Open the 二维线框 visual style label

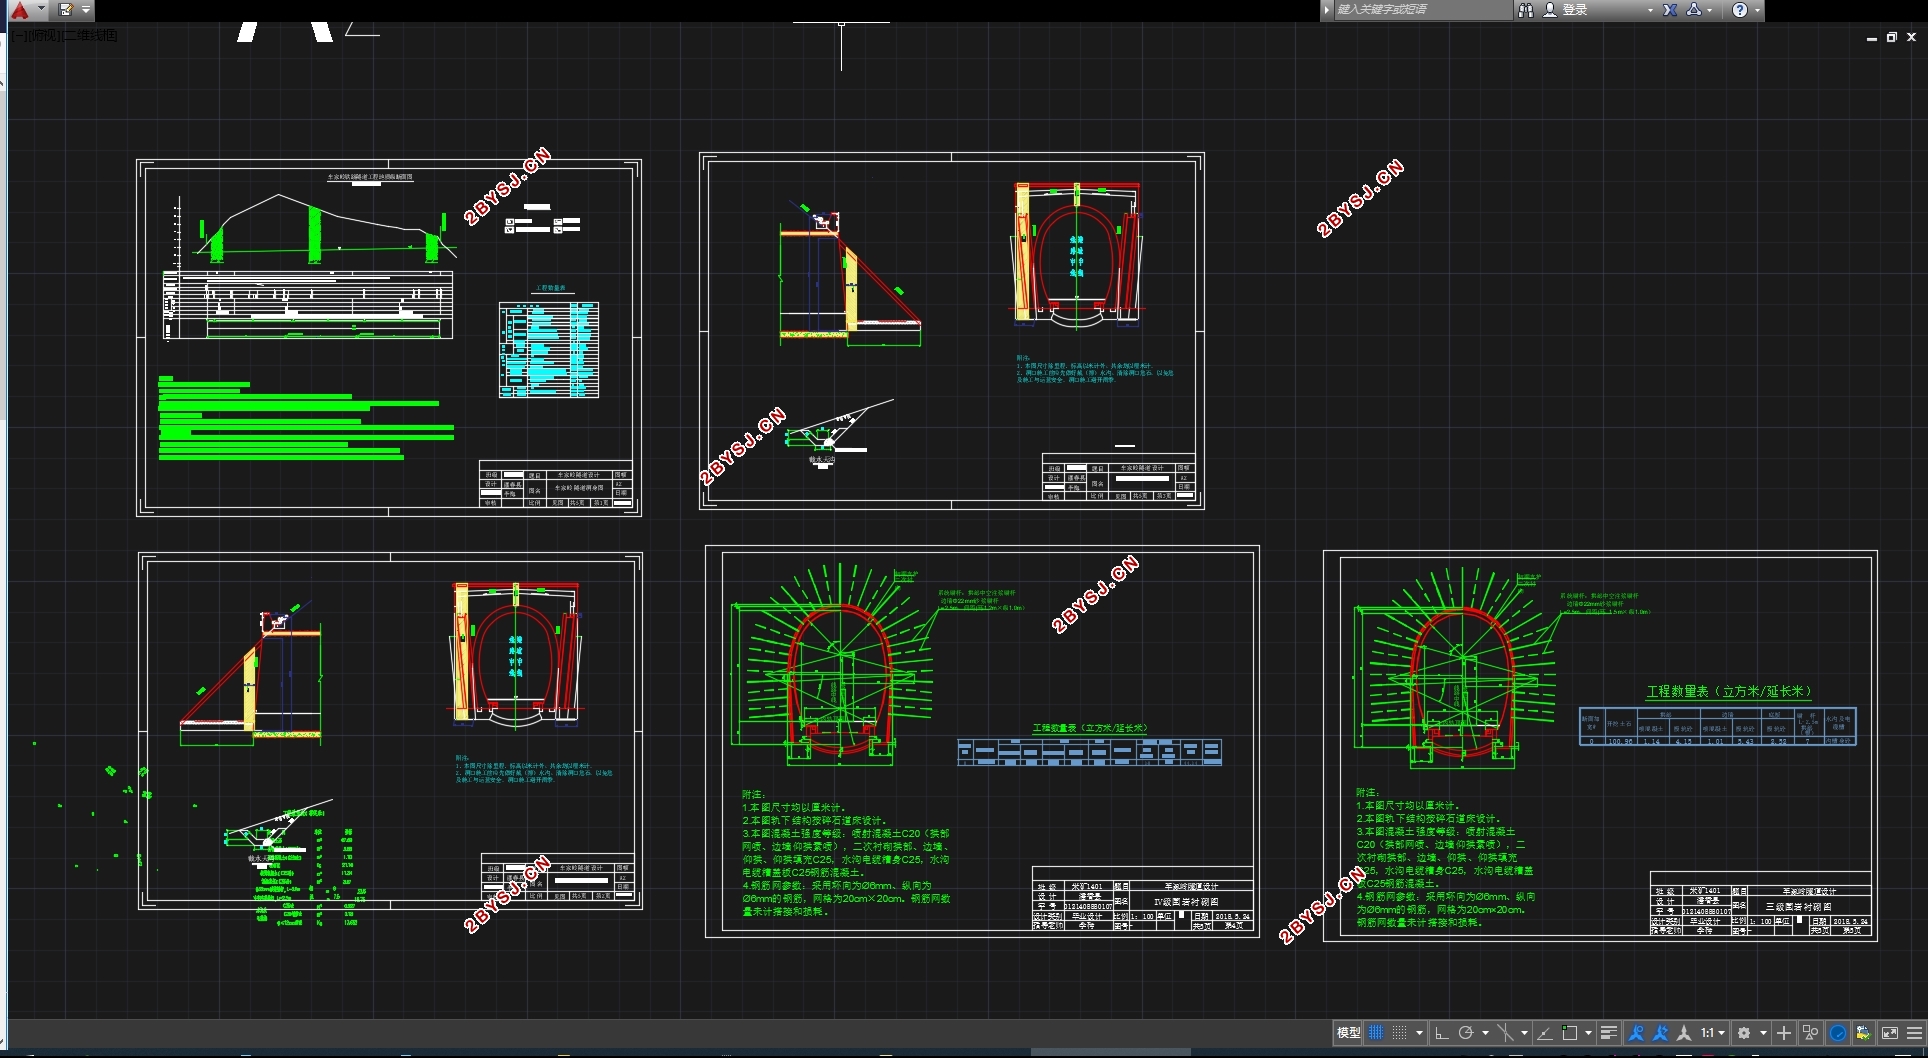click(x=91, y=35)
